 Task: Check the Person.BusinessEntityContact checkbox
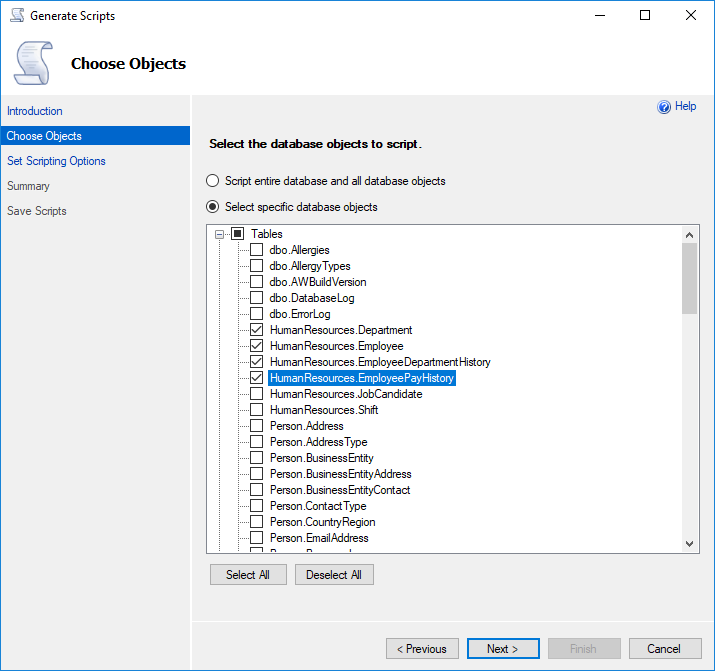click(257, 490)
